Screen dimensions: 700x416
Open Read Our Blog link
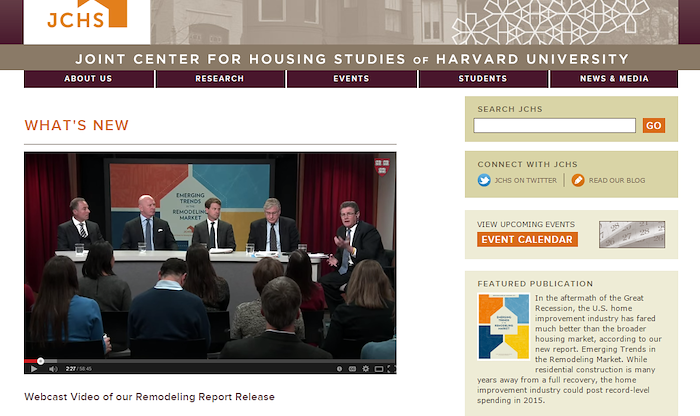tap(617, 180)
